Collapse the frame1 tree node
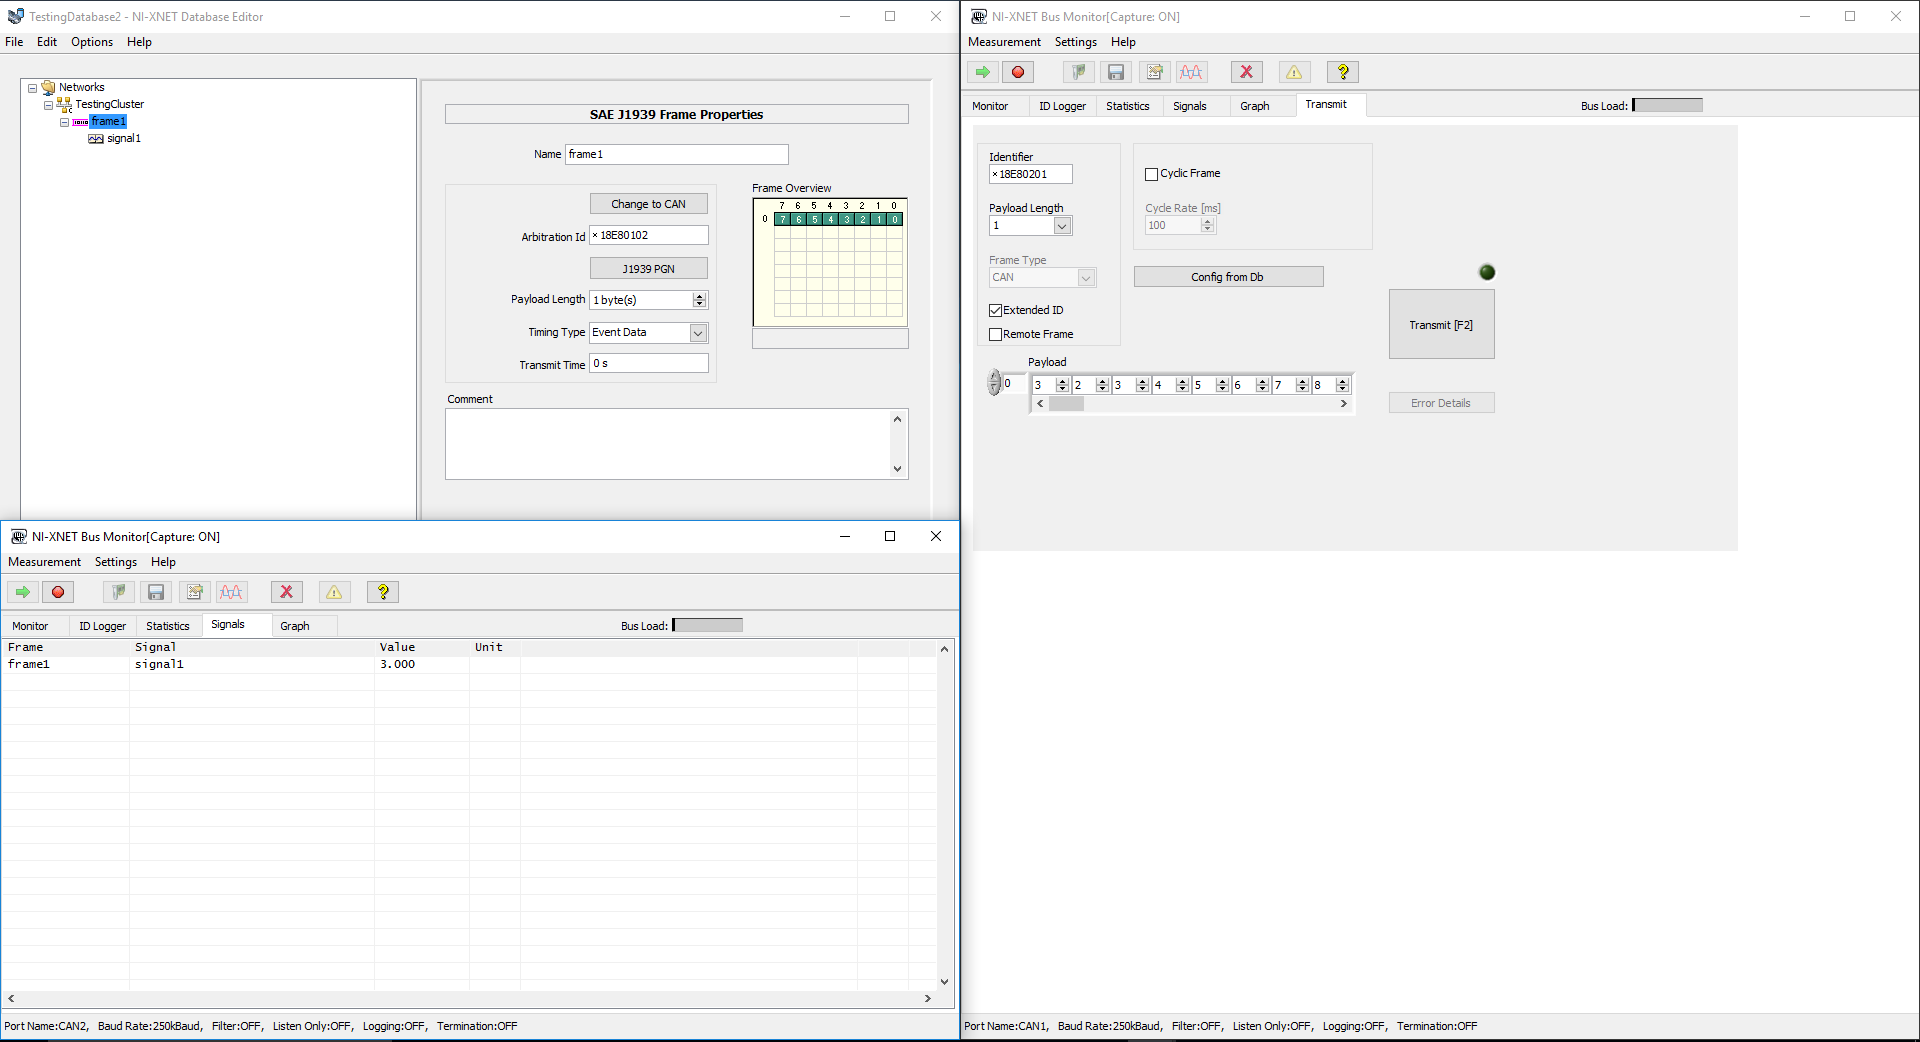1920x1042 pixels. click(65, 122)
